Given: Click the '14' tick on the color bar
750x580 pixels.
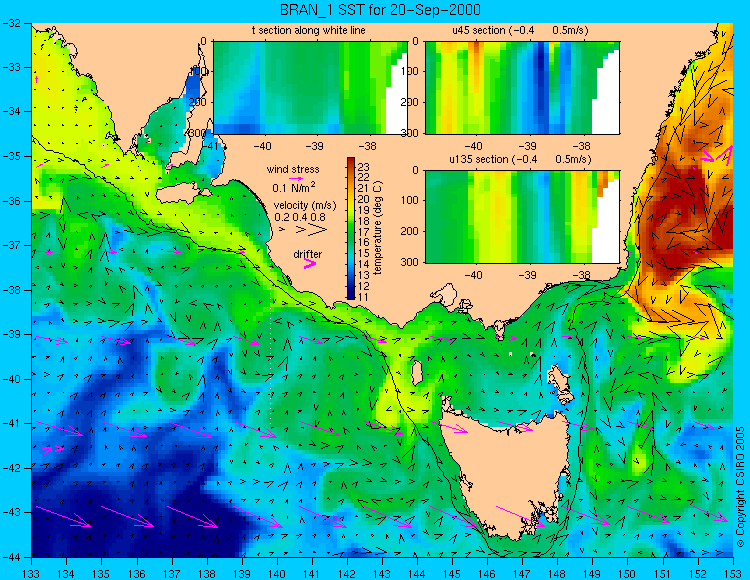Looking at the screenshot, I should tap(364, 264).
